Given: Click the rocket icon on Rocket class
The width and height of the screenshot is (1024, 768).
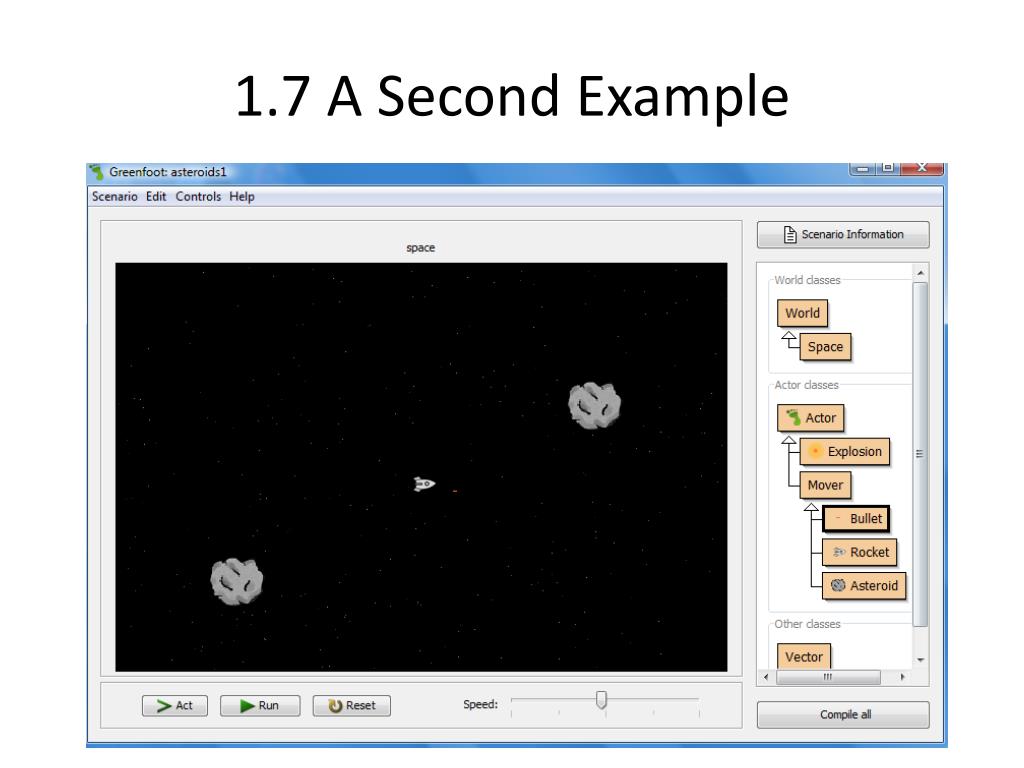Looking at the screenshot, I should [839, 552].
